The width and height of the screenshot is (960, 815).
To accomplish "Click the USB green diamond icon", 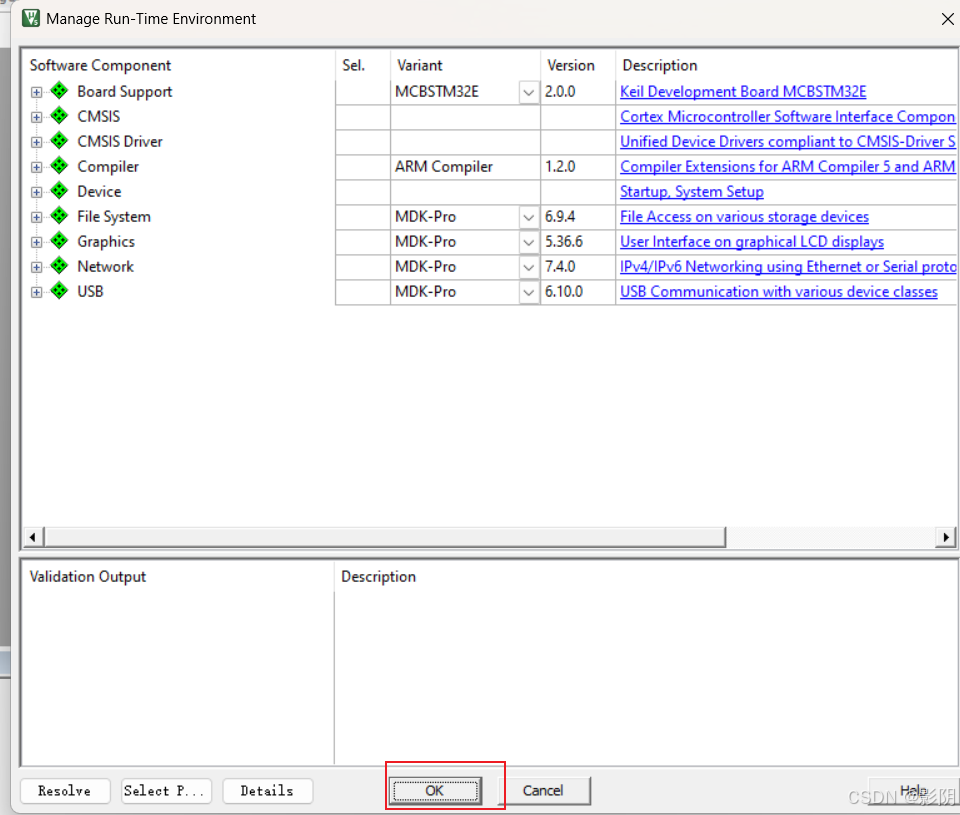I will point(59,291).
